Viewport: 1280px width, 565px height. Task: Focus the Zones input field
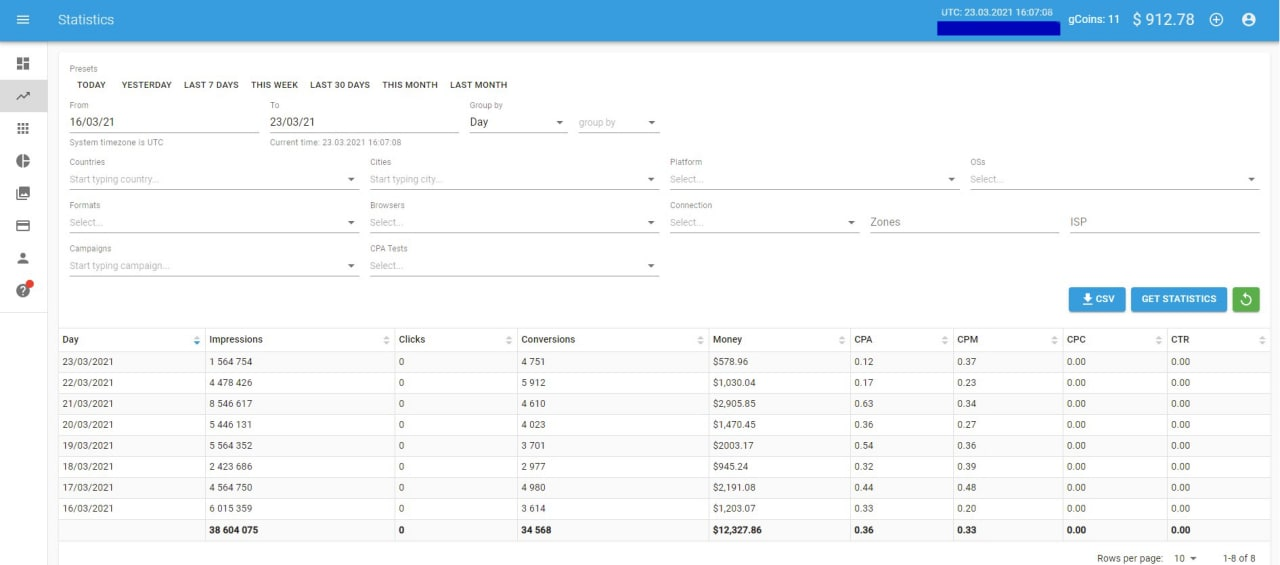(x=964, y=222)
